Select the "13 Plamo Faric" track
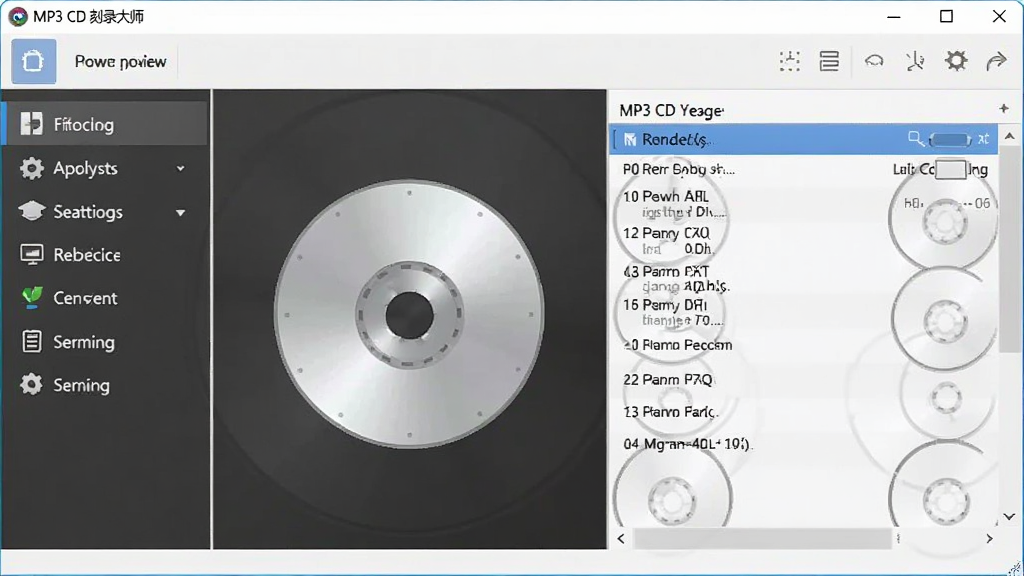The image size is (1024, 576). click(x=671, y=412)
